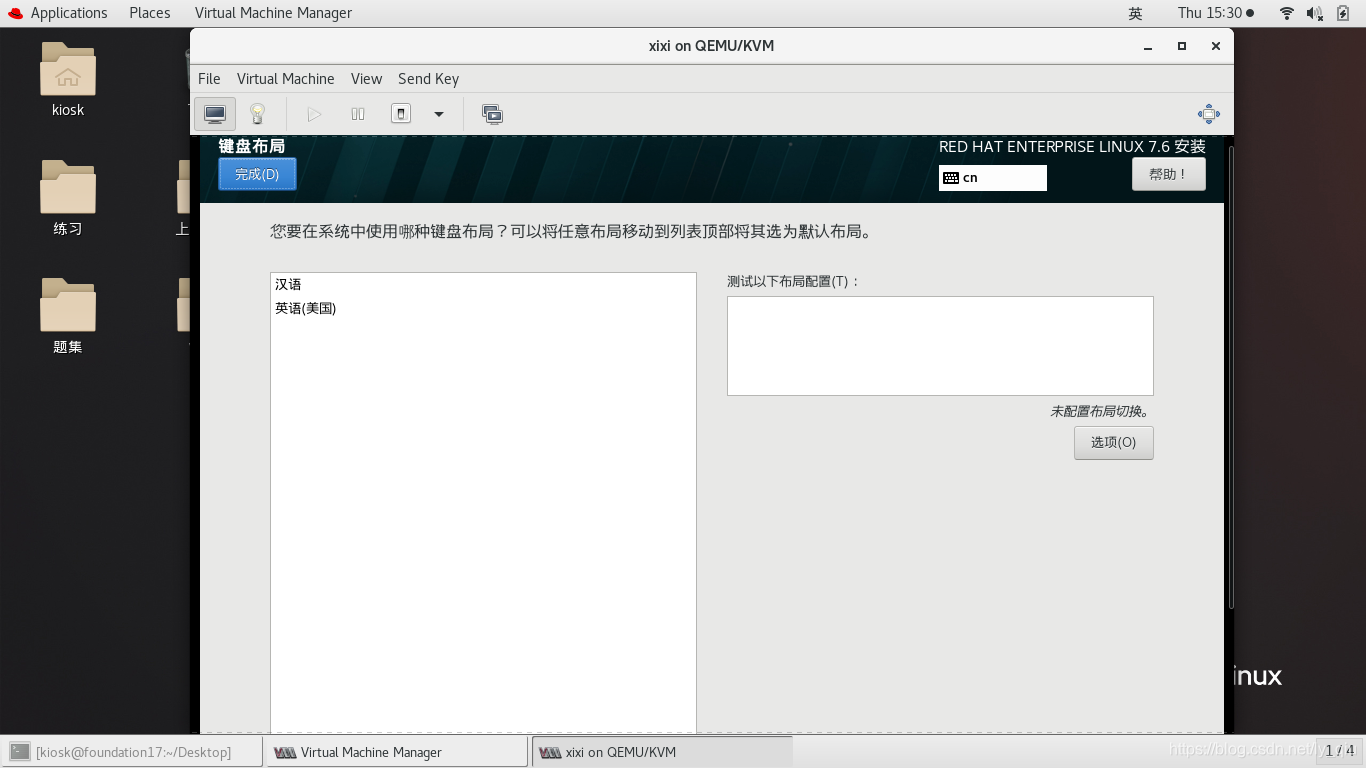The height and width of the screenshot is (768, 1366).
Task: Select the kiosk home folder on desktop
Action: [68, 80]
